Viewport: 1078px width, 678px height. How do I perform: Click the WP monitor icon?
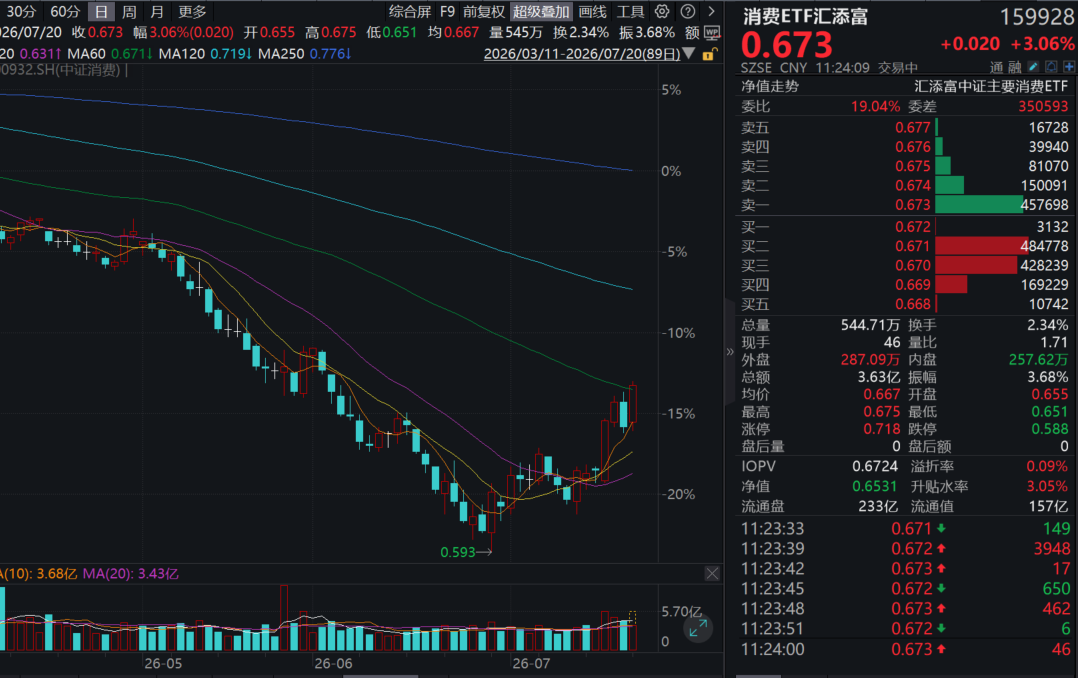712,32
